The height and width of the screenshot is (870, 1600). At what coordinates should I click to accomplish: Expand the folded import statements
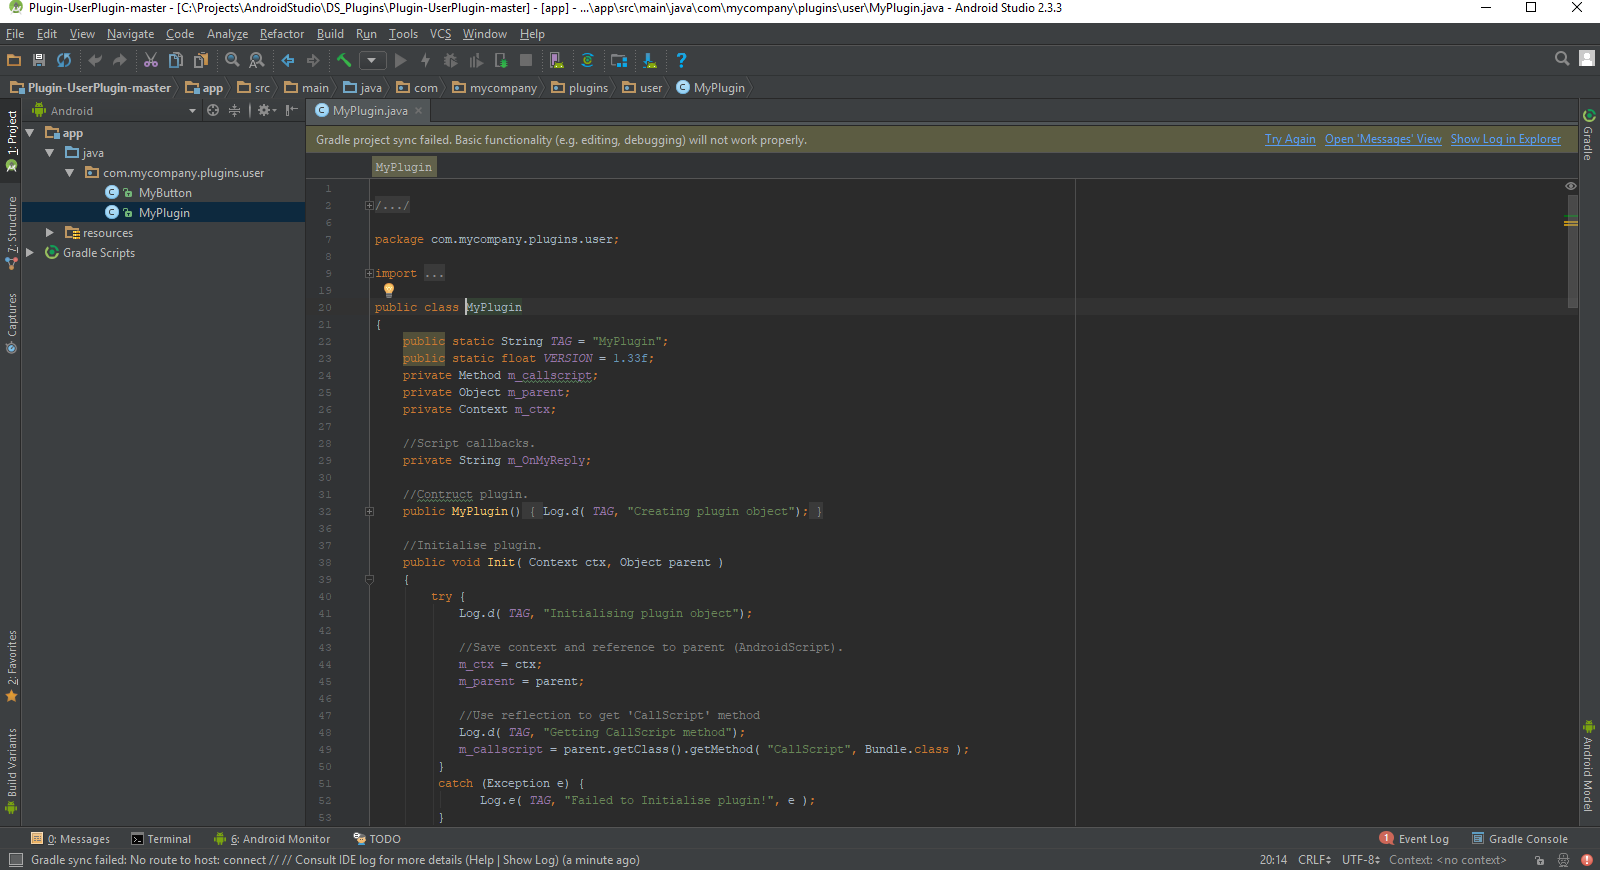tap(369, 274)
